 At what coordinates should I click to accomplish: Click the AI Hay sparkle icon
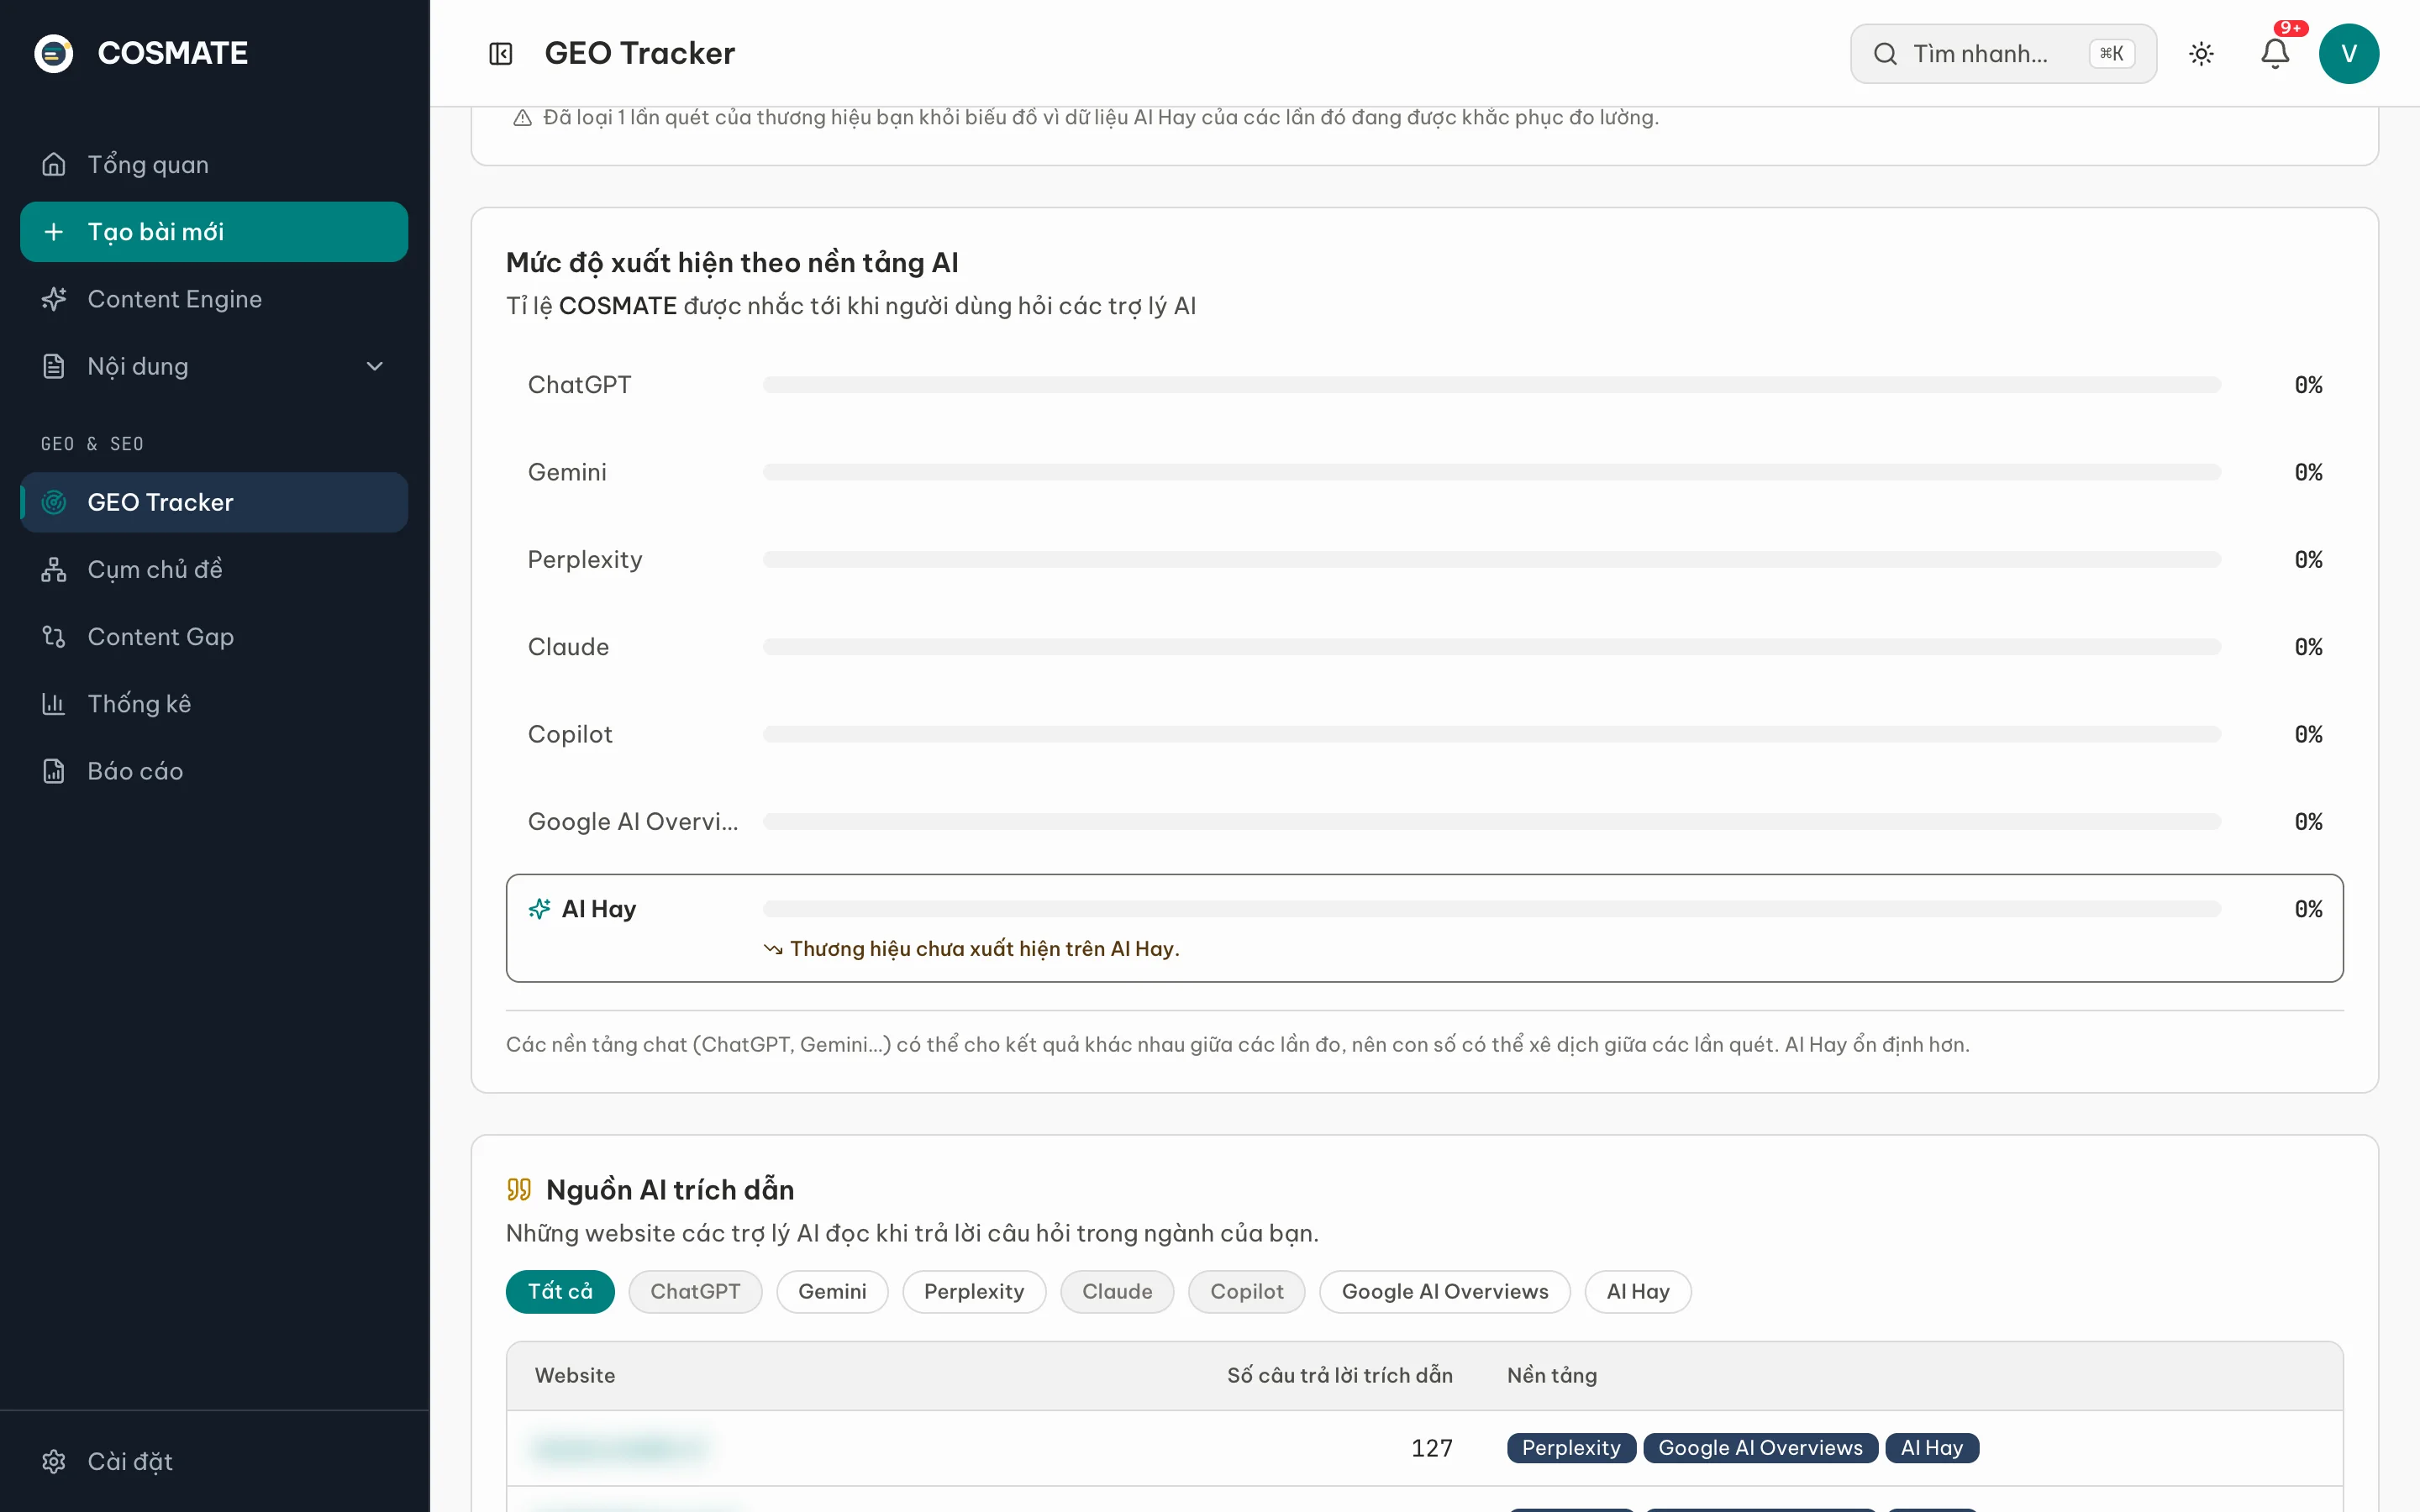coord(539,908)
